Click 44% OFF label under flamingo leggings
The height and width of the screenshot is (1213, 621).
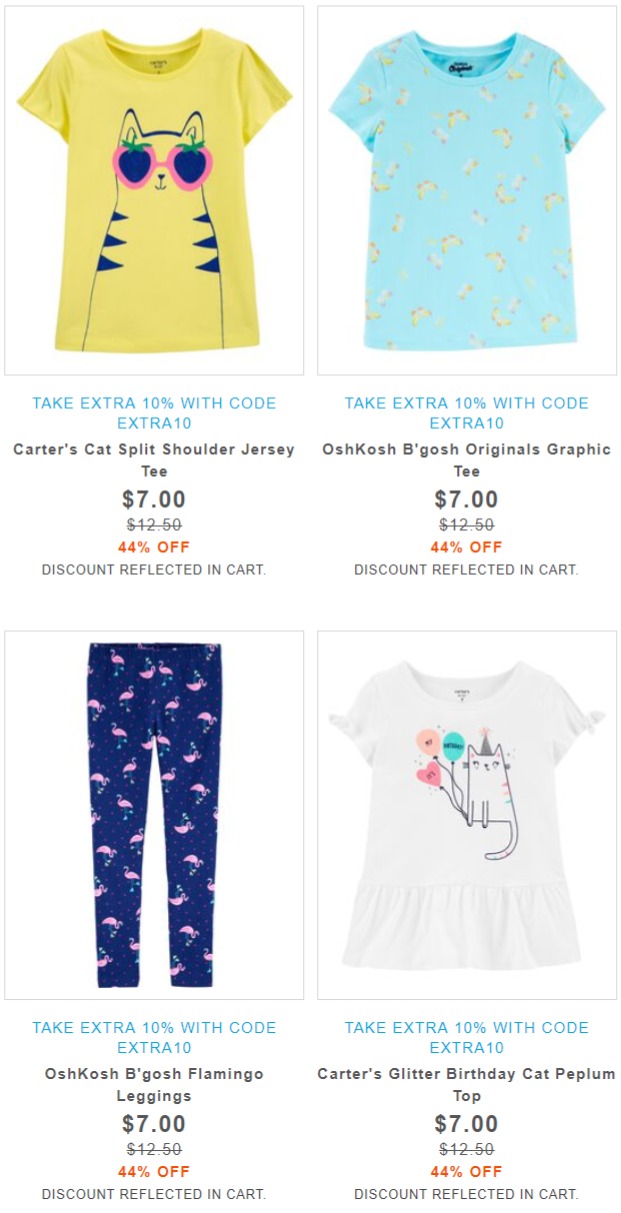[x=154, y=1171]
